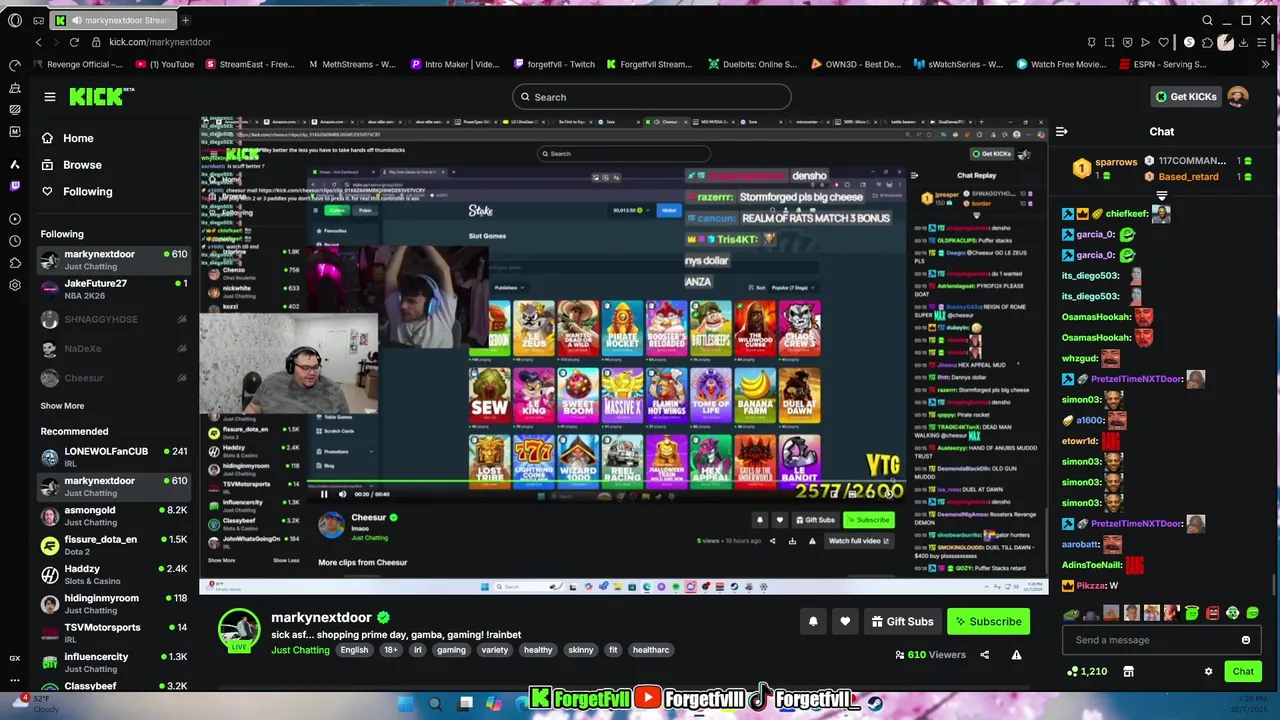Click the Get KICKs button
This screenshot has height=720, width=1280.
(x=1186, y=97)
